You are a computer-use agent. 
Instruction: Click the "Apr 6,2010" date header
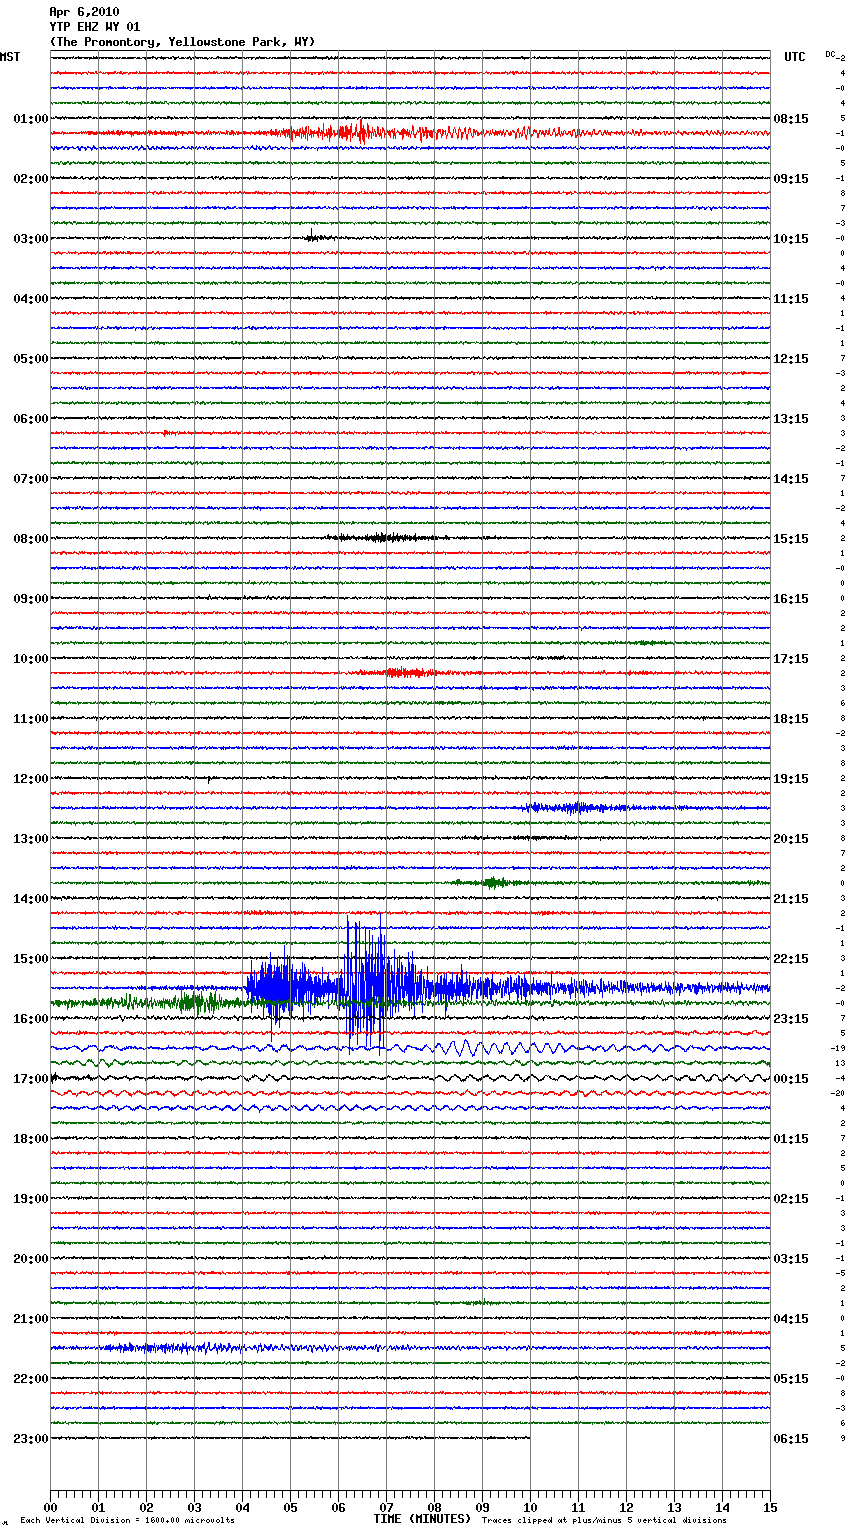[84, 12]
